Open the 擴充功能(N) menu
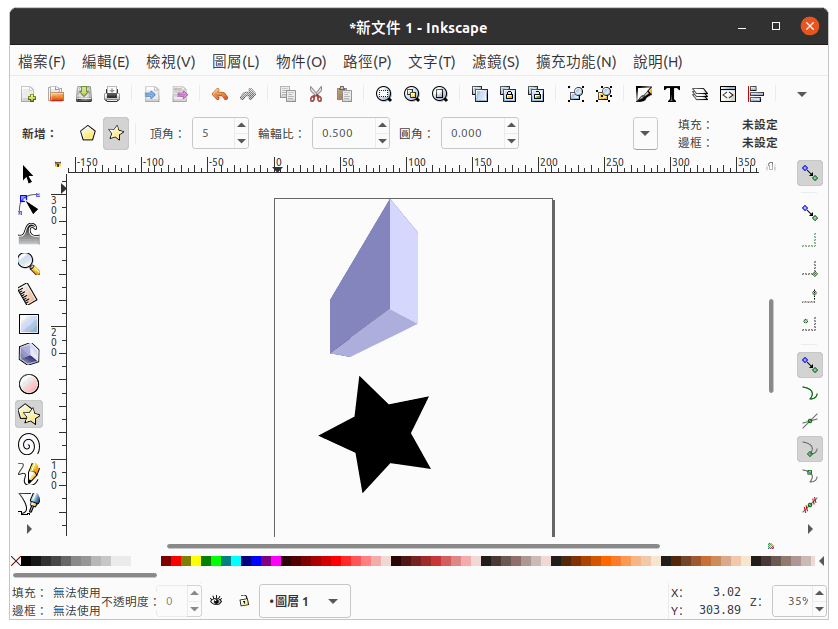 coord(576,62)
